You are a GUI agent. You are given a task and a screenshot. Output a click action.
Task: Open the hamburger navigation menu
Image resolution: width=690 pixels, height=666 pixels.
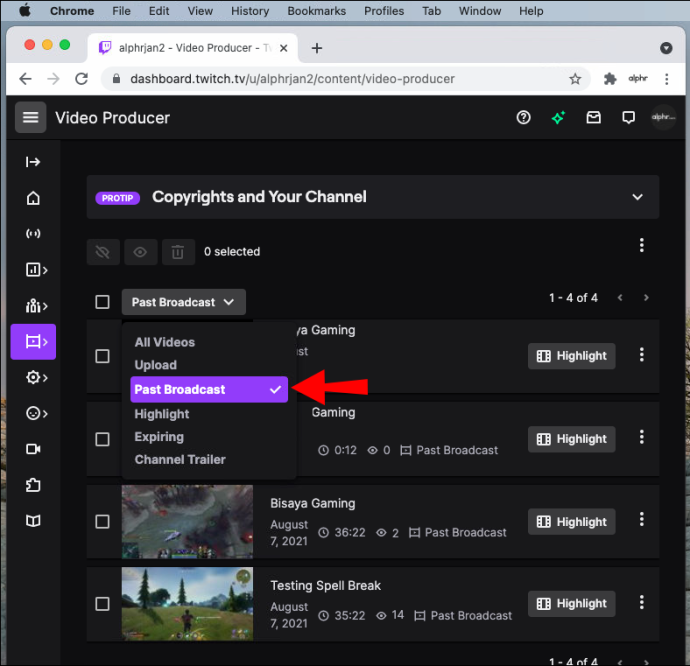tap(30, 118)
